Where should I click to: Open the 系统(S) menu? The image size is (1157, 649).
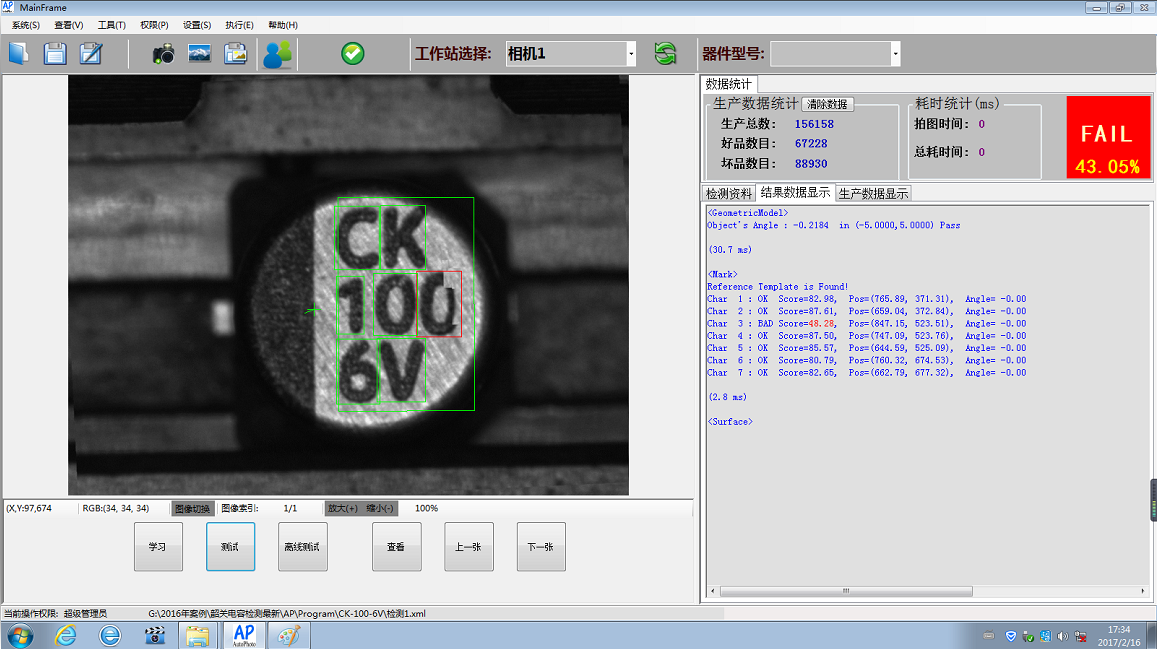pyautogui.click(x=26, y=25)
